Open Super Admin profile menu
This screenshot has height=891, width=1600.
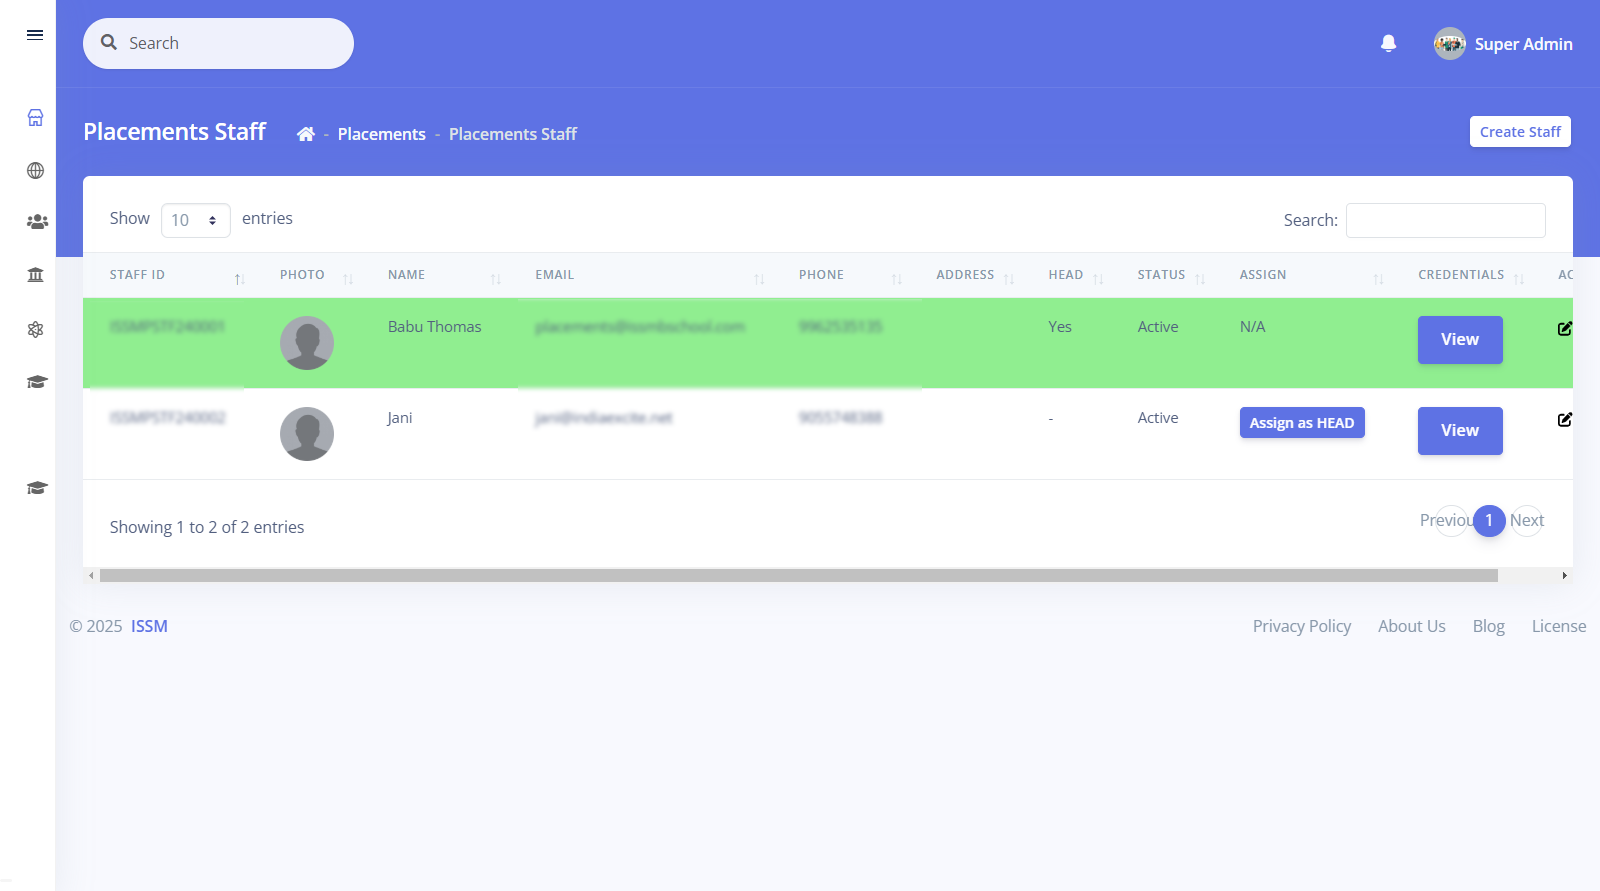pos(1503,44)
